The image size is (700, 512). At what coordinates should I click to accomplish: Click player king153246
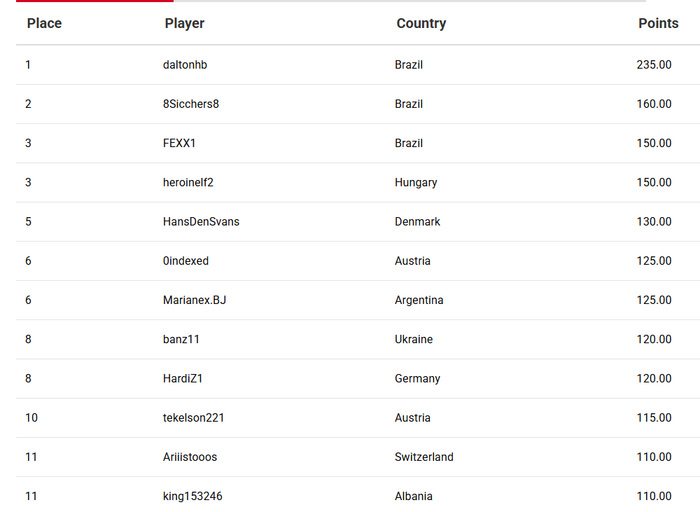click(193, 496)
